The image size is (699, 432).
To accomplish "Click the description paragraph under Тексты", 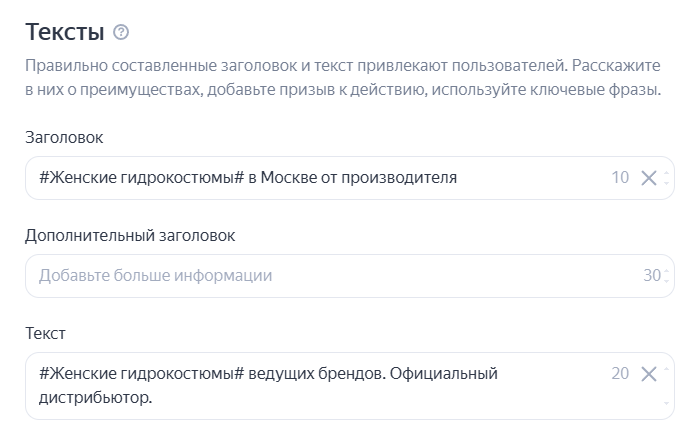I will 342,77.
